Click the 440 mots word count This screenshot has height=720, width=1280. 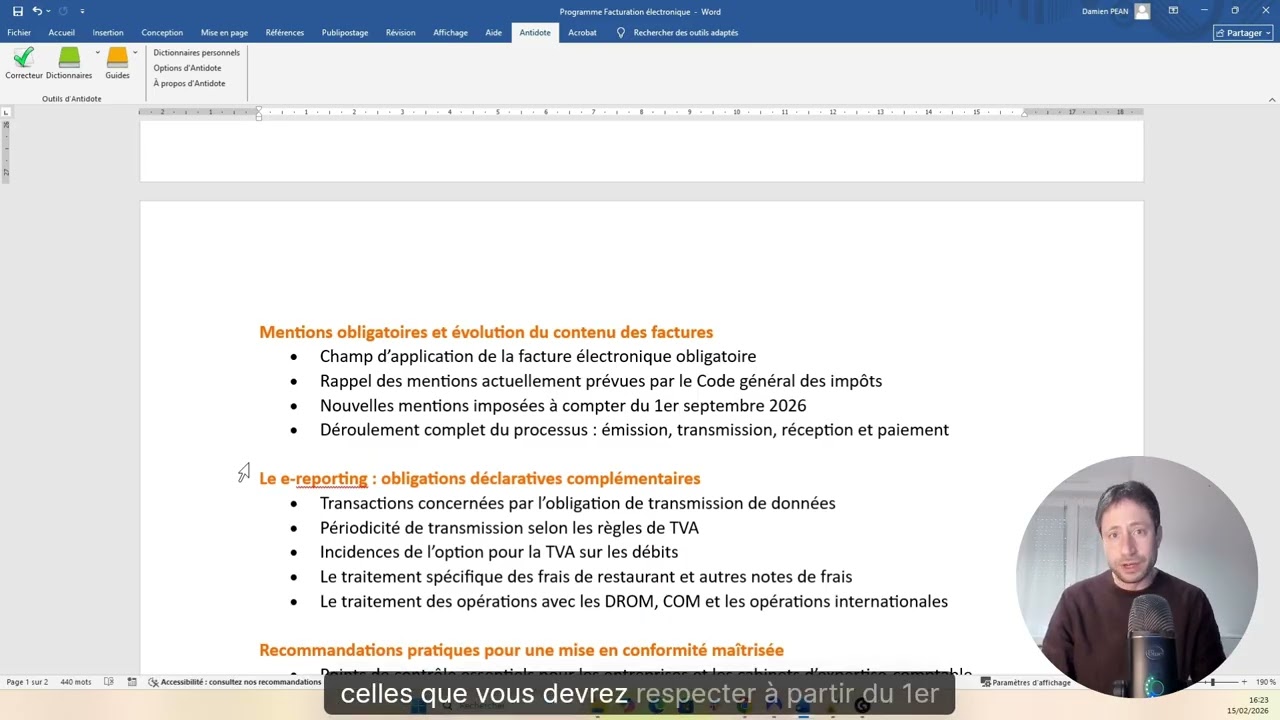(76, 682)
